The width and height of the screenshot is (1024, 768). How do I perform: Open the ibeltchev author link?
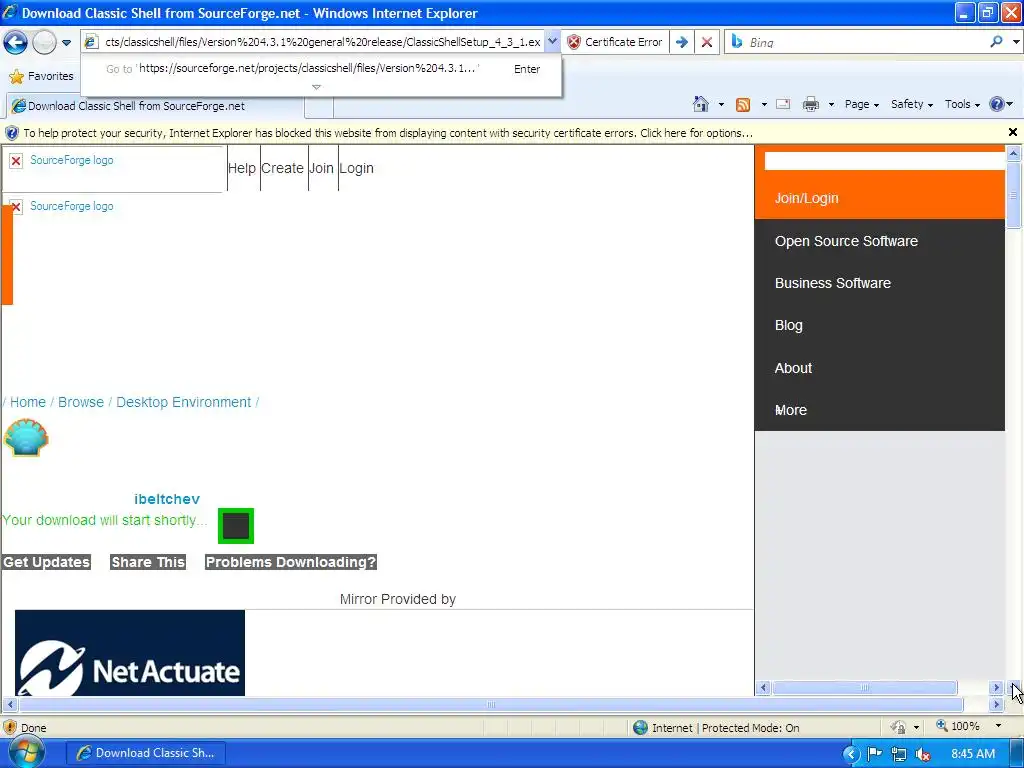coord(167,500)
